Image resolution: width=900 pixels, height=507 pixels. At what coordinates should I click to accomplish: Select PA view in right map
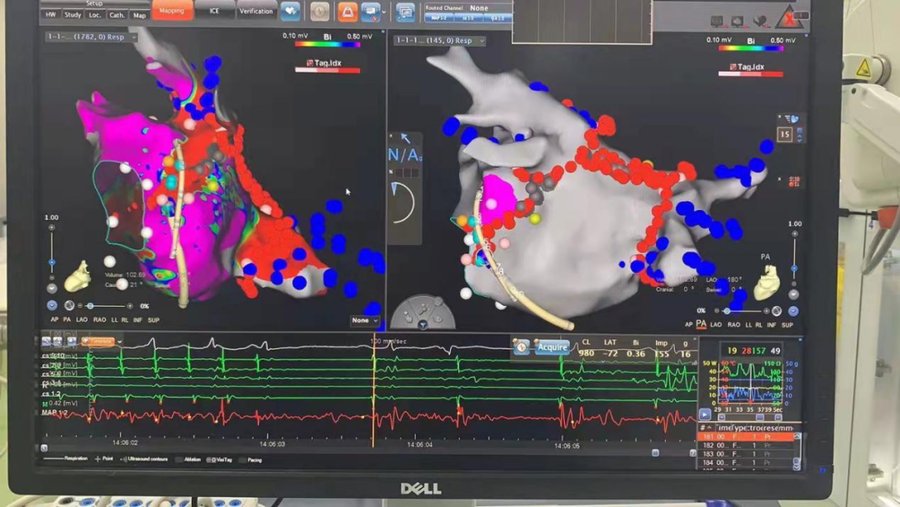701,324
